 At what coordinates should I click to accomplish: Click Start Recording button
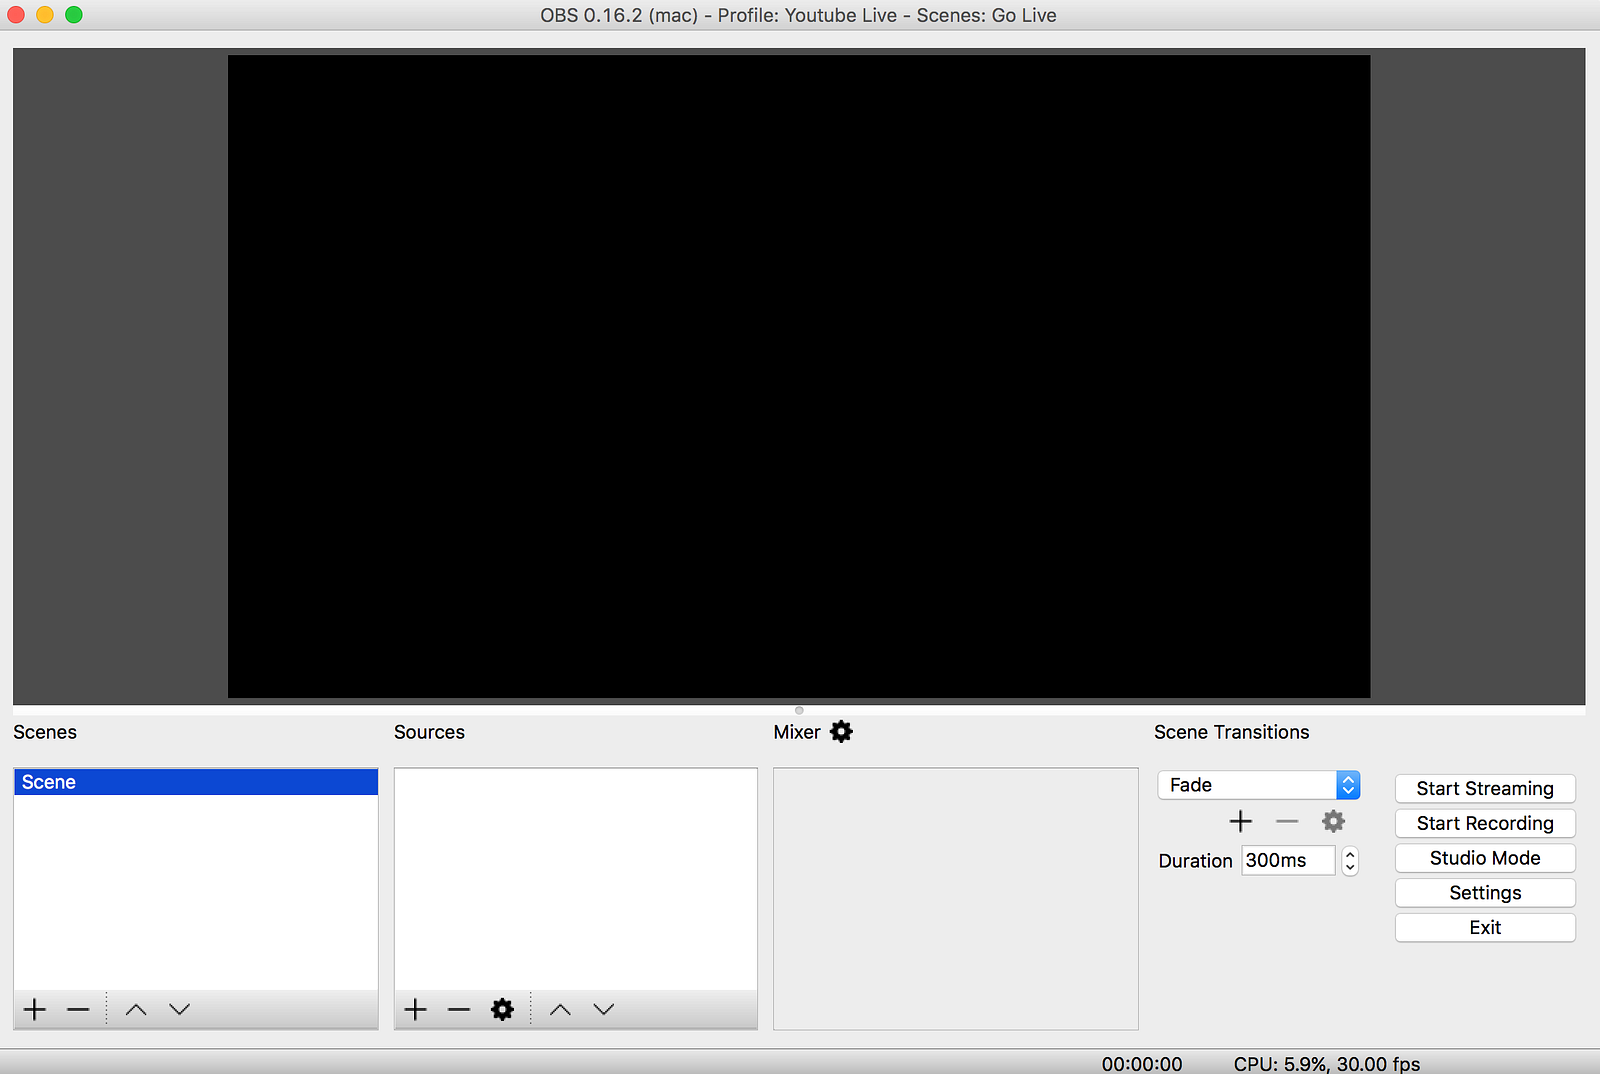click(1485, 823)
